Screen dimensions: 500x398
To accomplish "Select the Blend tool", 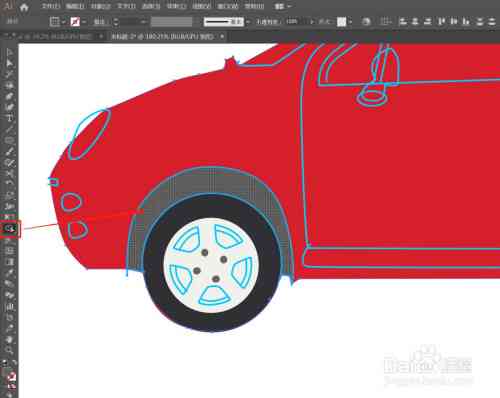I will 9,284.
